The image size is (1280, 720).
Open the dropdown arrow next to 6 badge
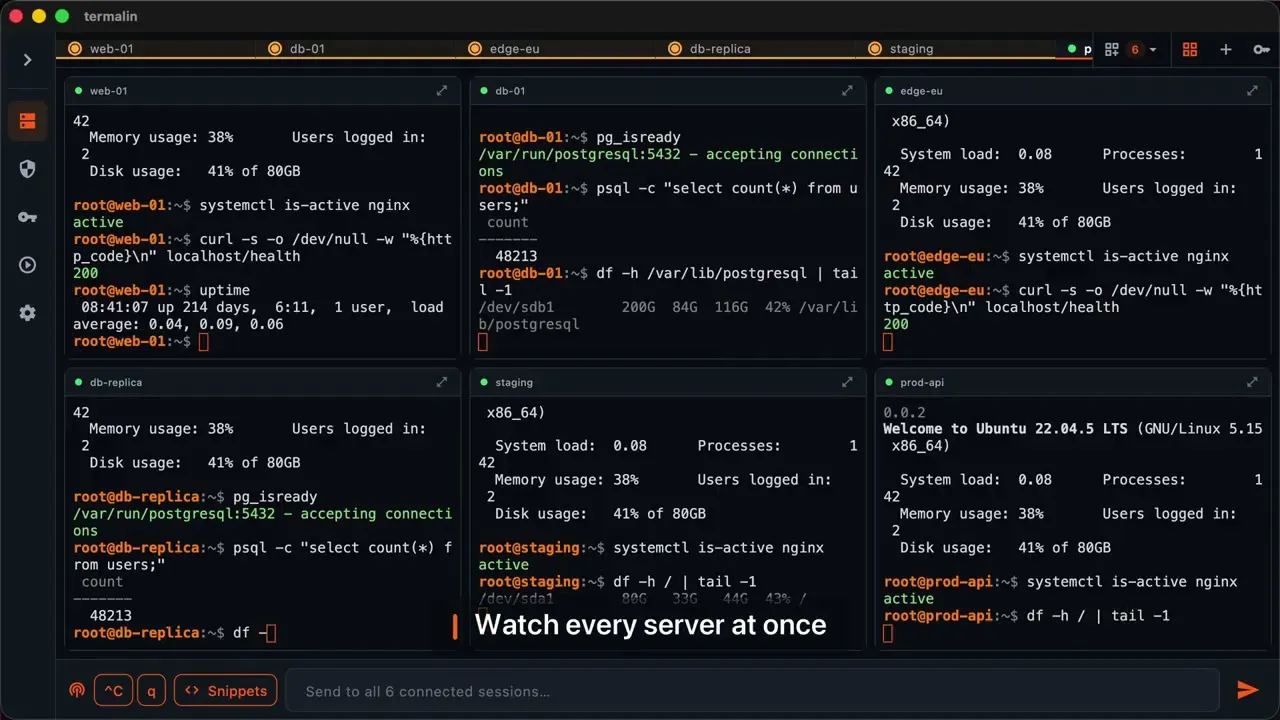click(x=1153, y=49)
